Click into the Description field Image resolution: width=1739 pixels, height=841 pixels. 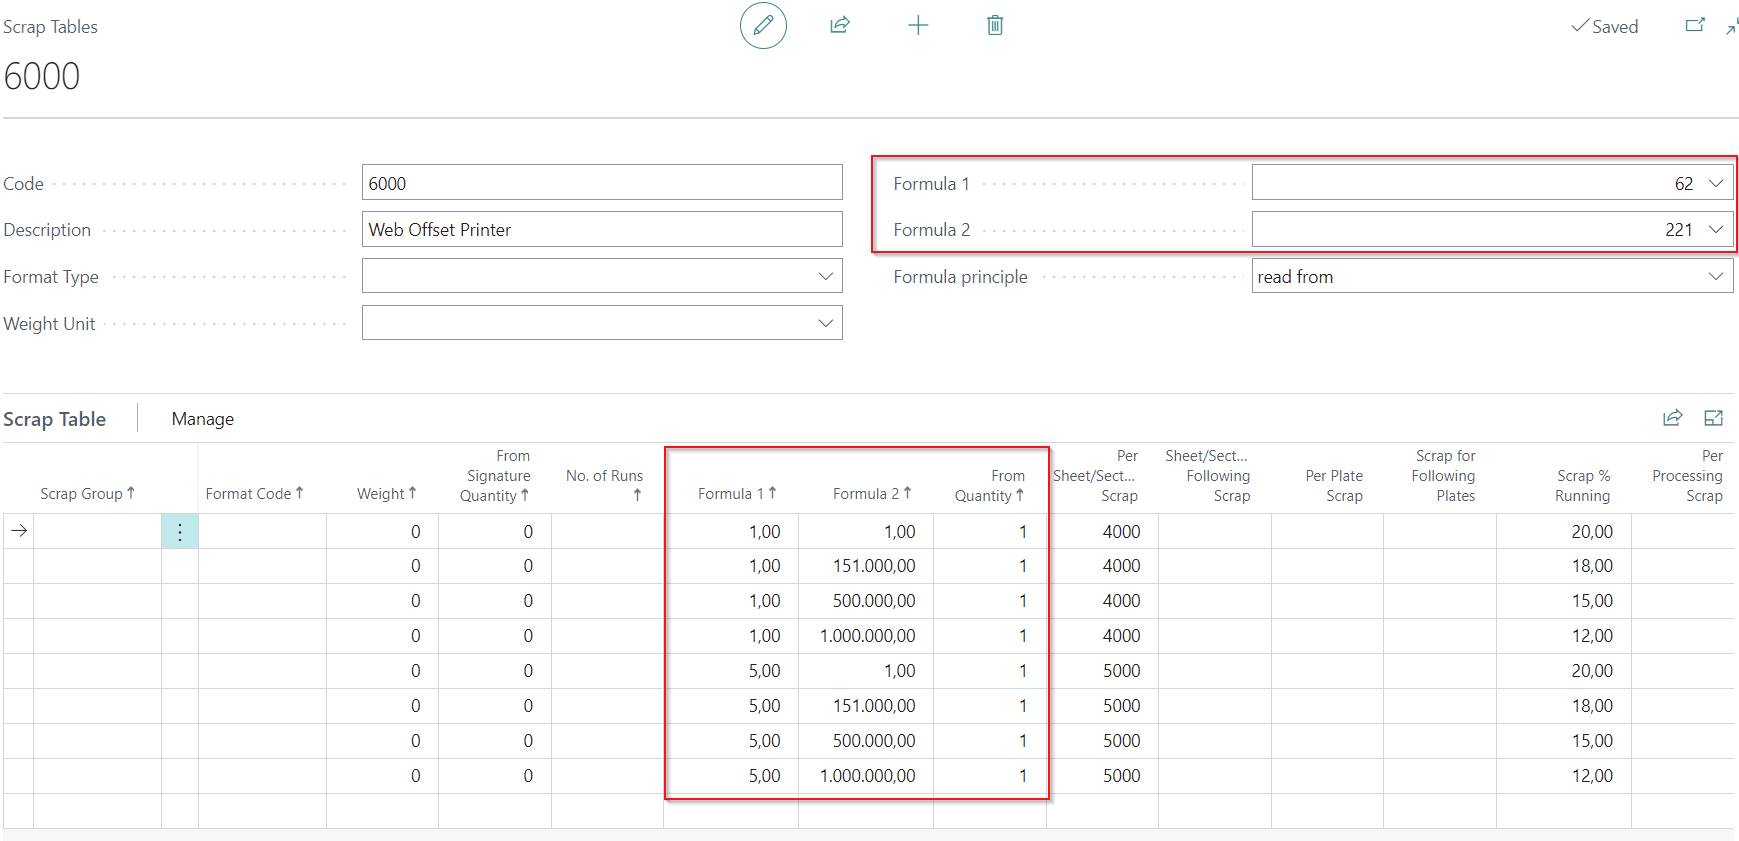602,229
